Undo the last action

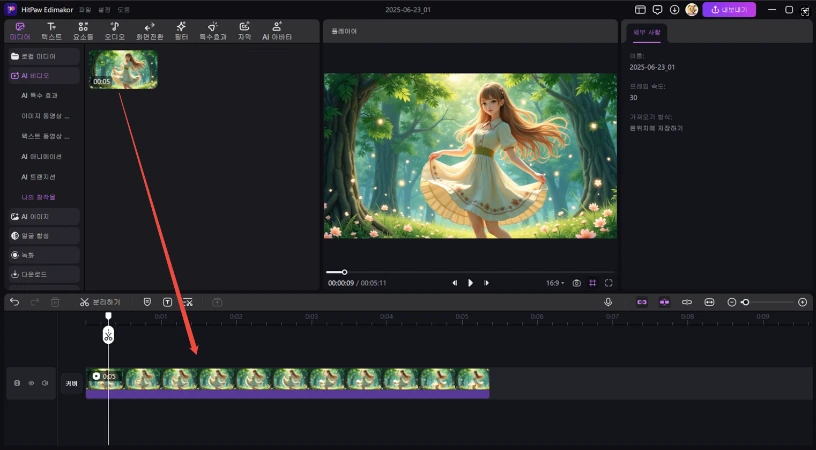(x=15, y=302)
